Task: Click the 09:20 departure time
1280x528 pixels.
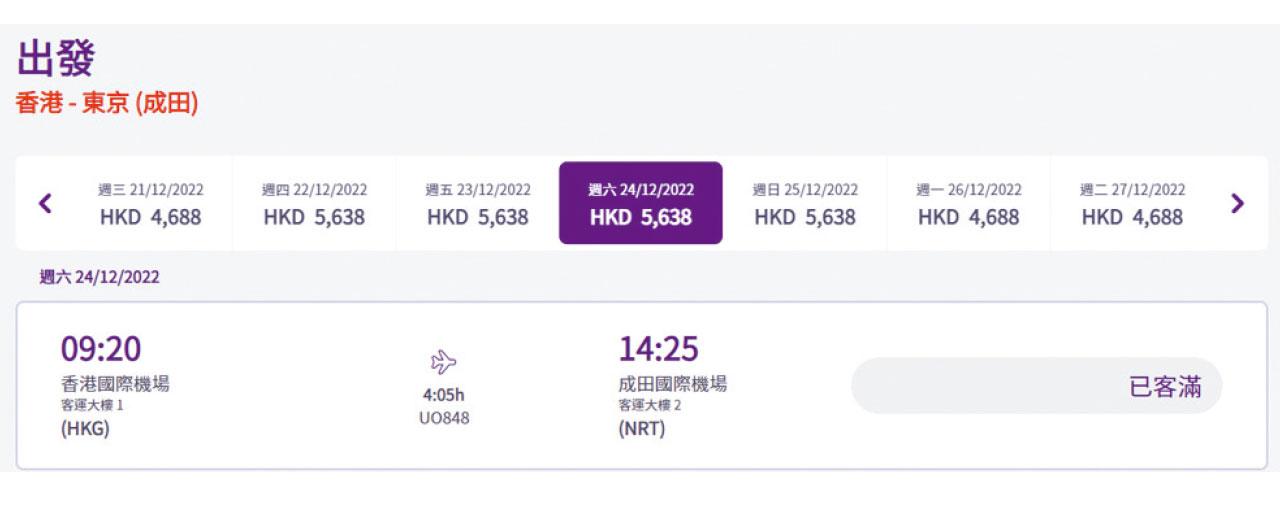Action: (101, 349)
